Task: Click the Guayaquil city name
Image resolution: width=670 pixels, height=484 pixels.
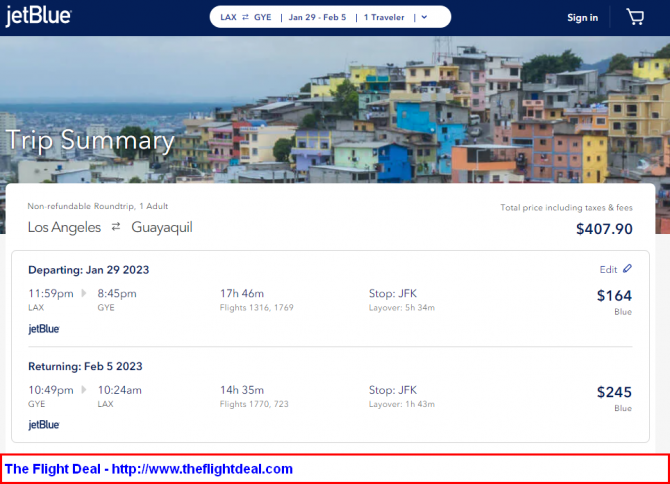Action: click(162, 227)
